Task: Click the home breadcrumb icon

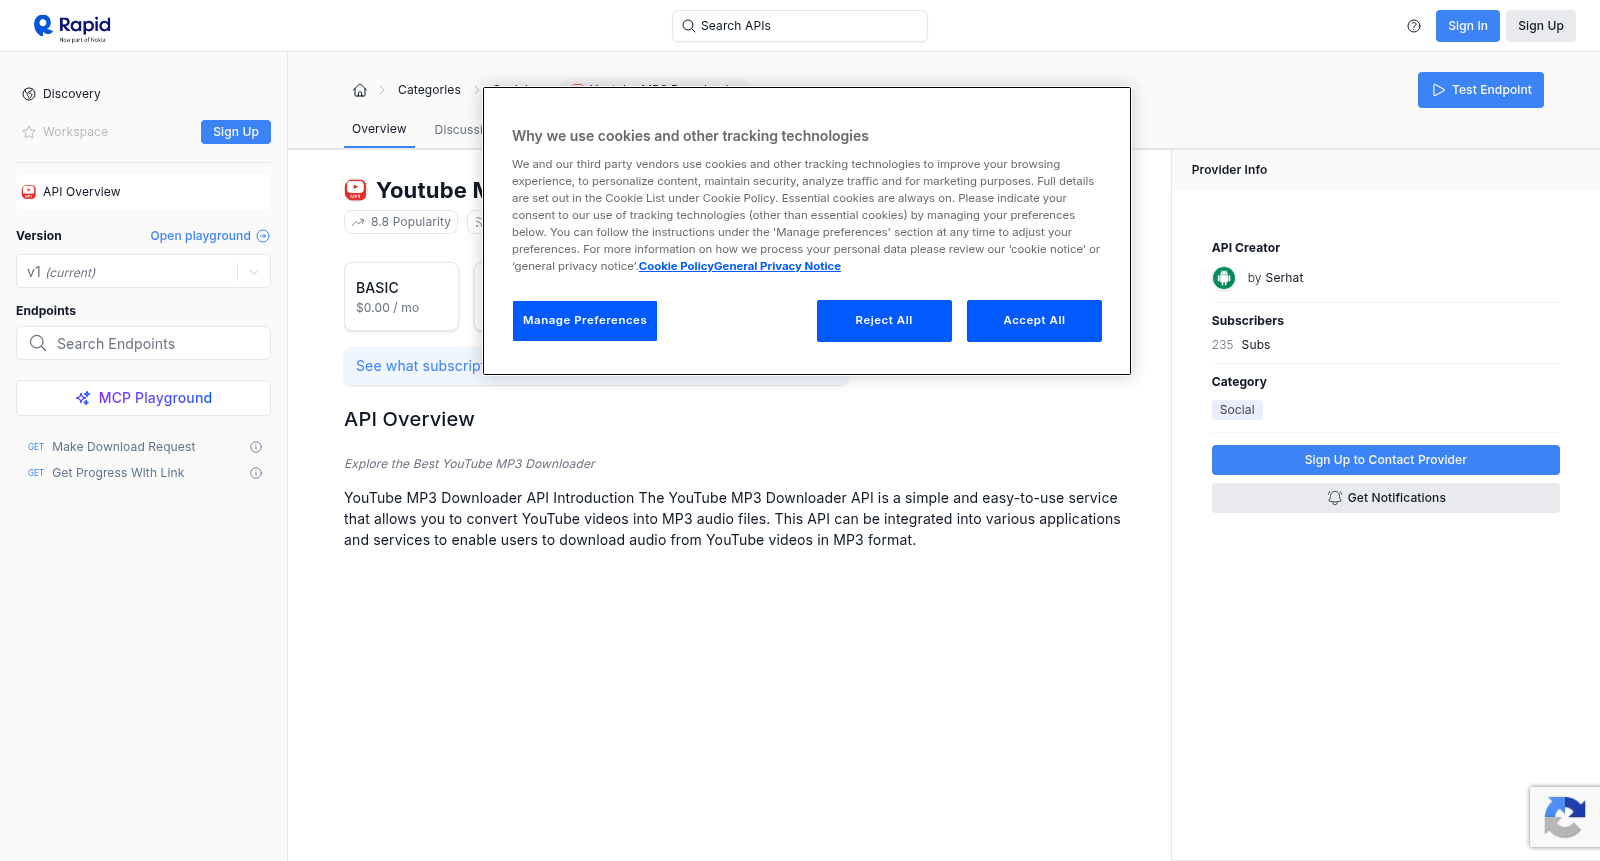Action: point(360,90)
